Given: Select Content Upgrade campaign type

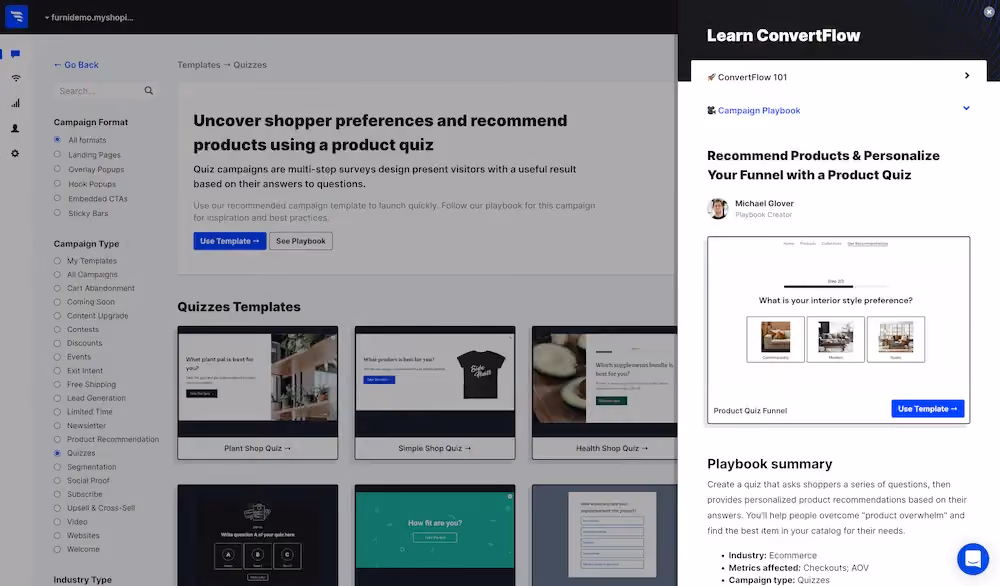Looking at the screenshot, I should tap(57, 316).
